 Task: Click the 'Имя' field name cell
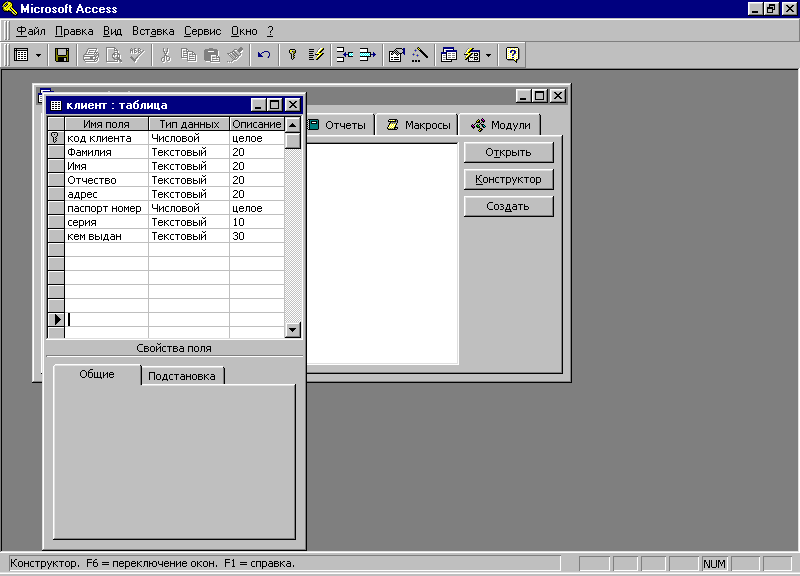[107, 166]
